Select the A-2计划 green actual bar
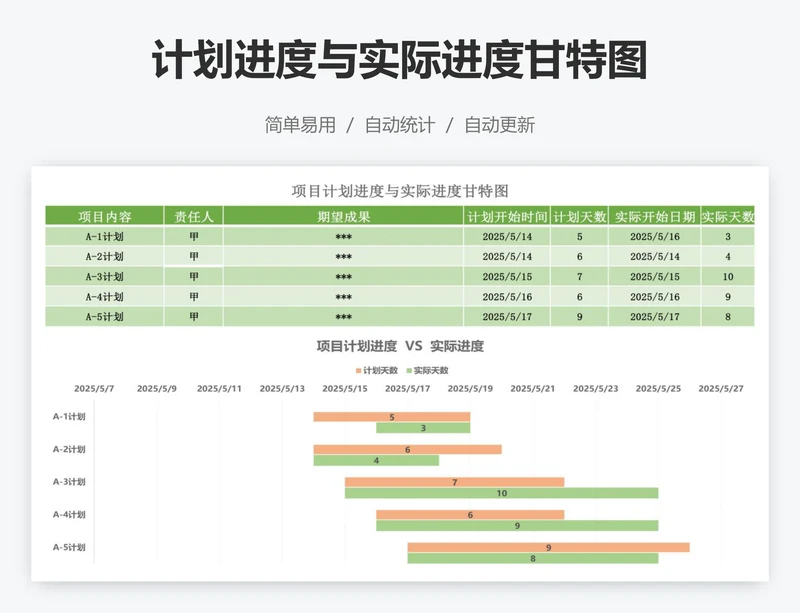 click(376, 460)
